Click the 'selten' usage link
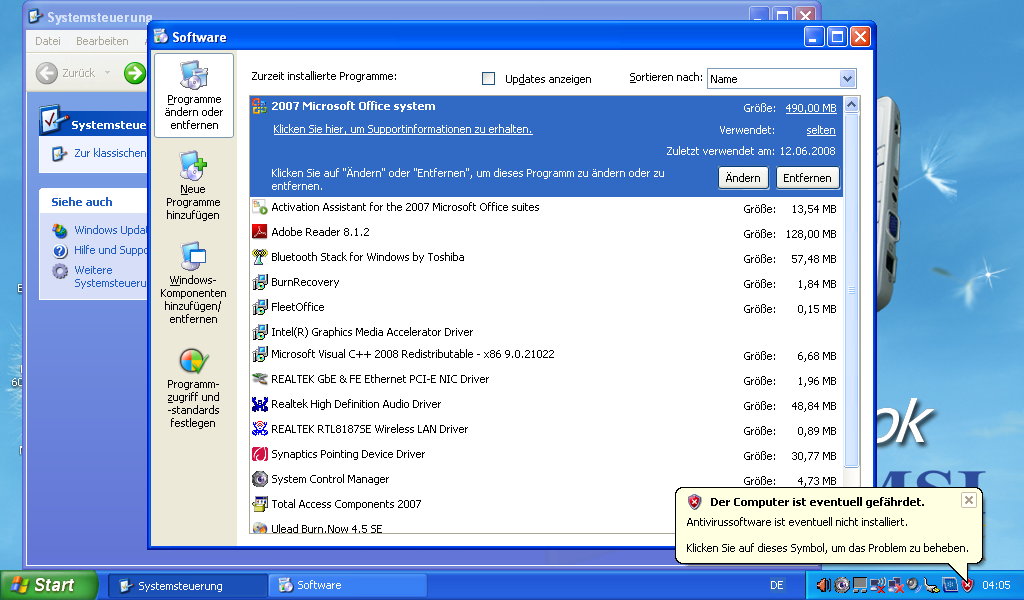 coord(821,131)
